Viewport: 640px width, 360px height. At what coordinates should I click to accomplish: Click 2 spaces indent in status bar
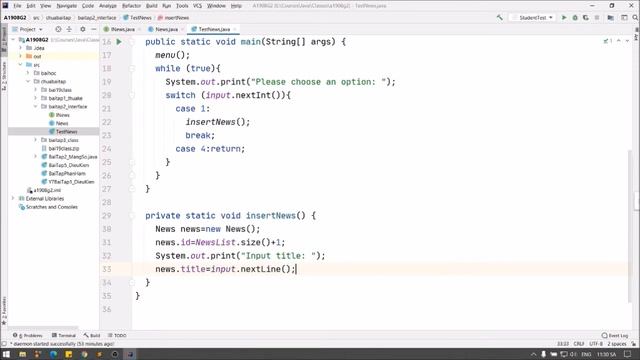[x=616, y=344]
